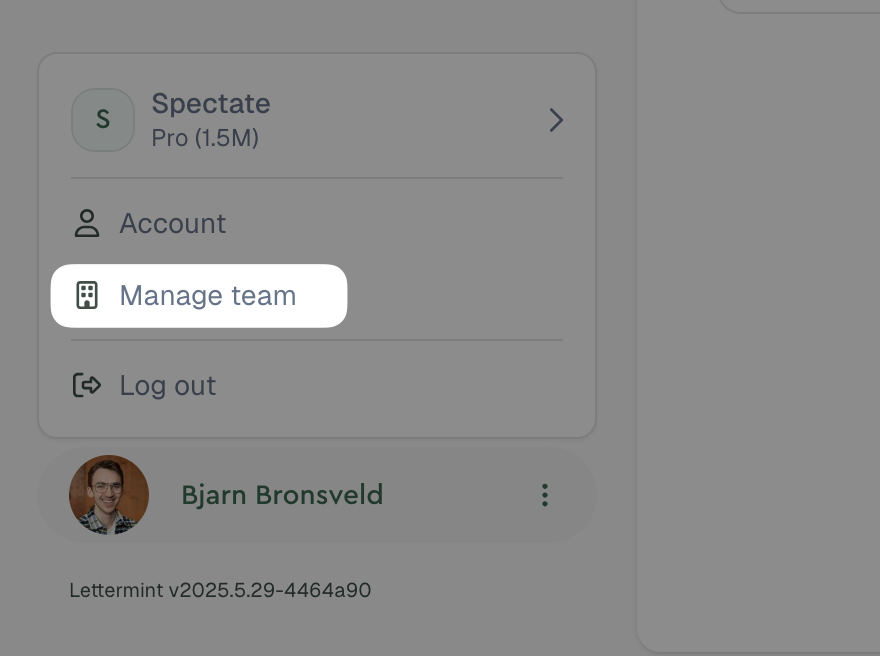The image size is (880, 656).
Task: Click the rounded box edge at top right
Action: pos(800,10)
